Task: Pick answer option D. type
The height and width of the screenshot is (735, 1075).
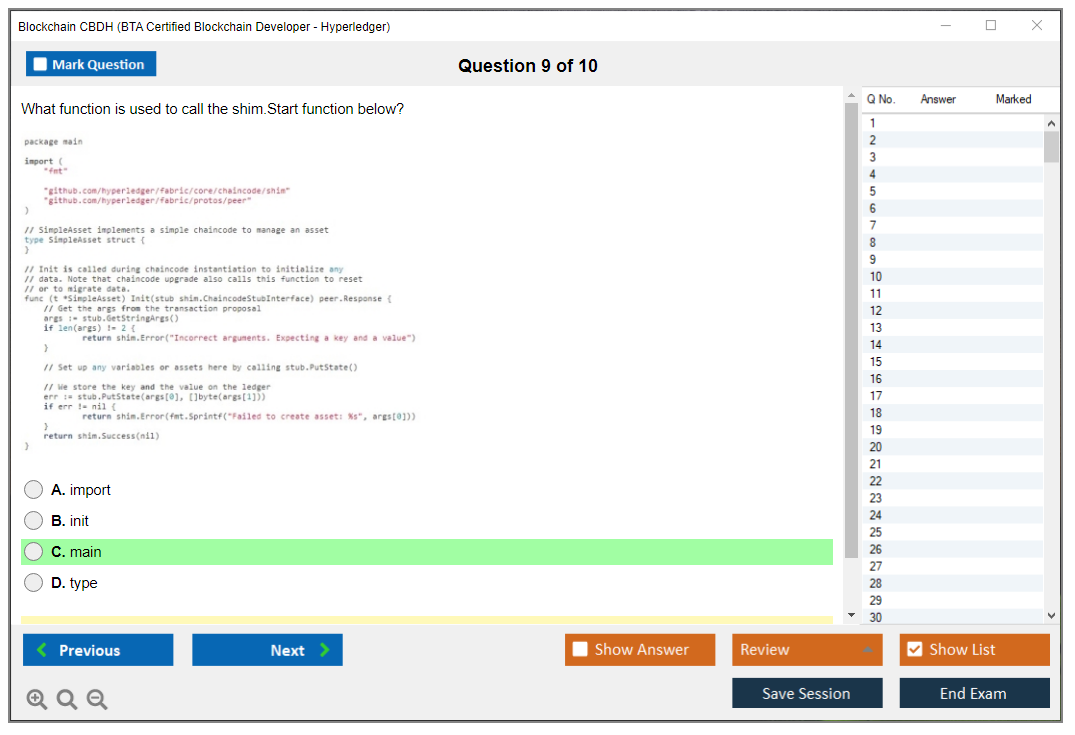Action: [x=34, y=583]
